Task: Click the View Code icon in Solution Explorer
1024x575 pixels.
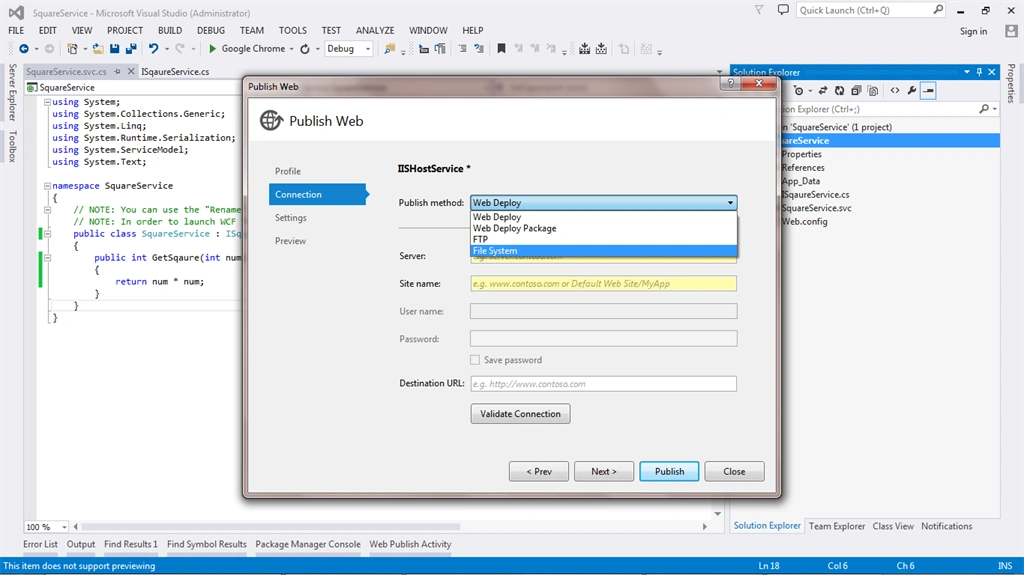Action: pyautogui.click(x=895, y=91)
